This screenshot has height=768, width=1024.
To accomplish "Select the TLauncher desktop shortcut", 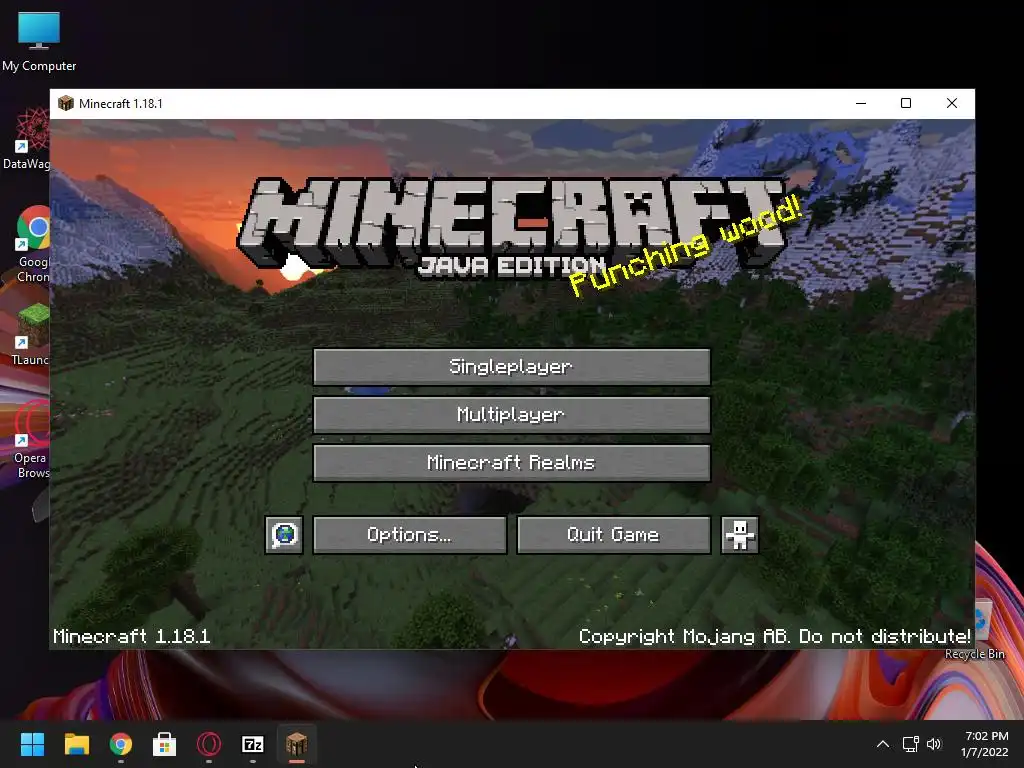I will click(x=31, y=334).
